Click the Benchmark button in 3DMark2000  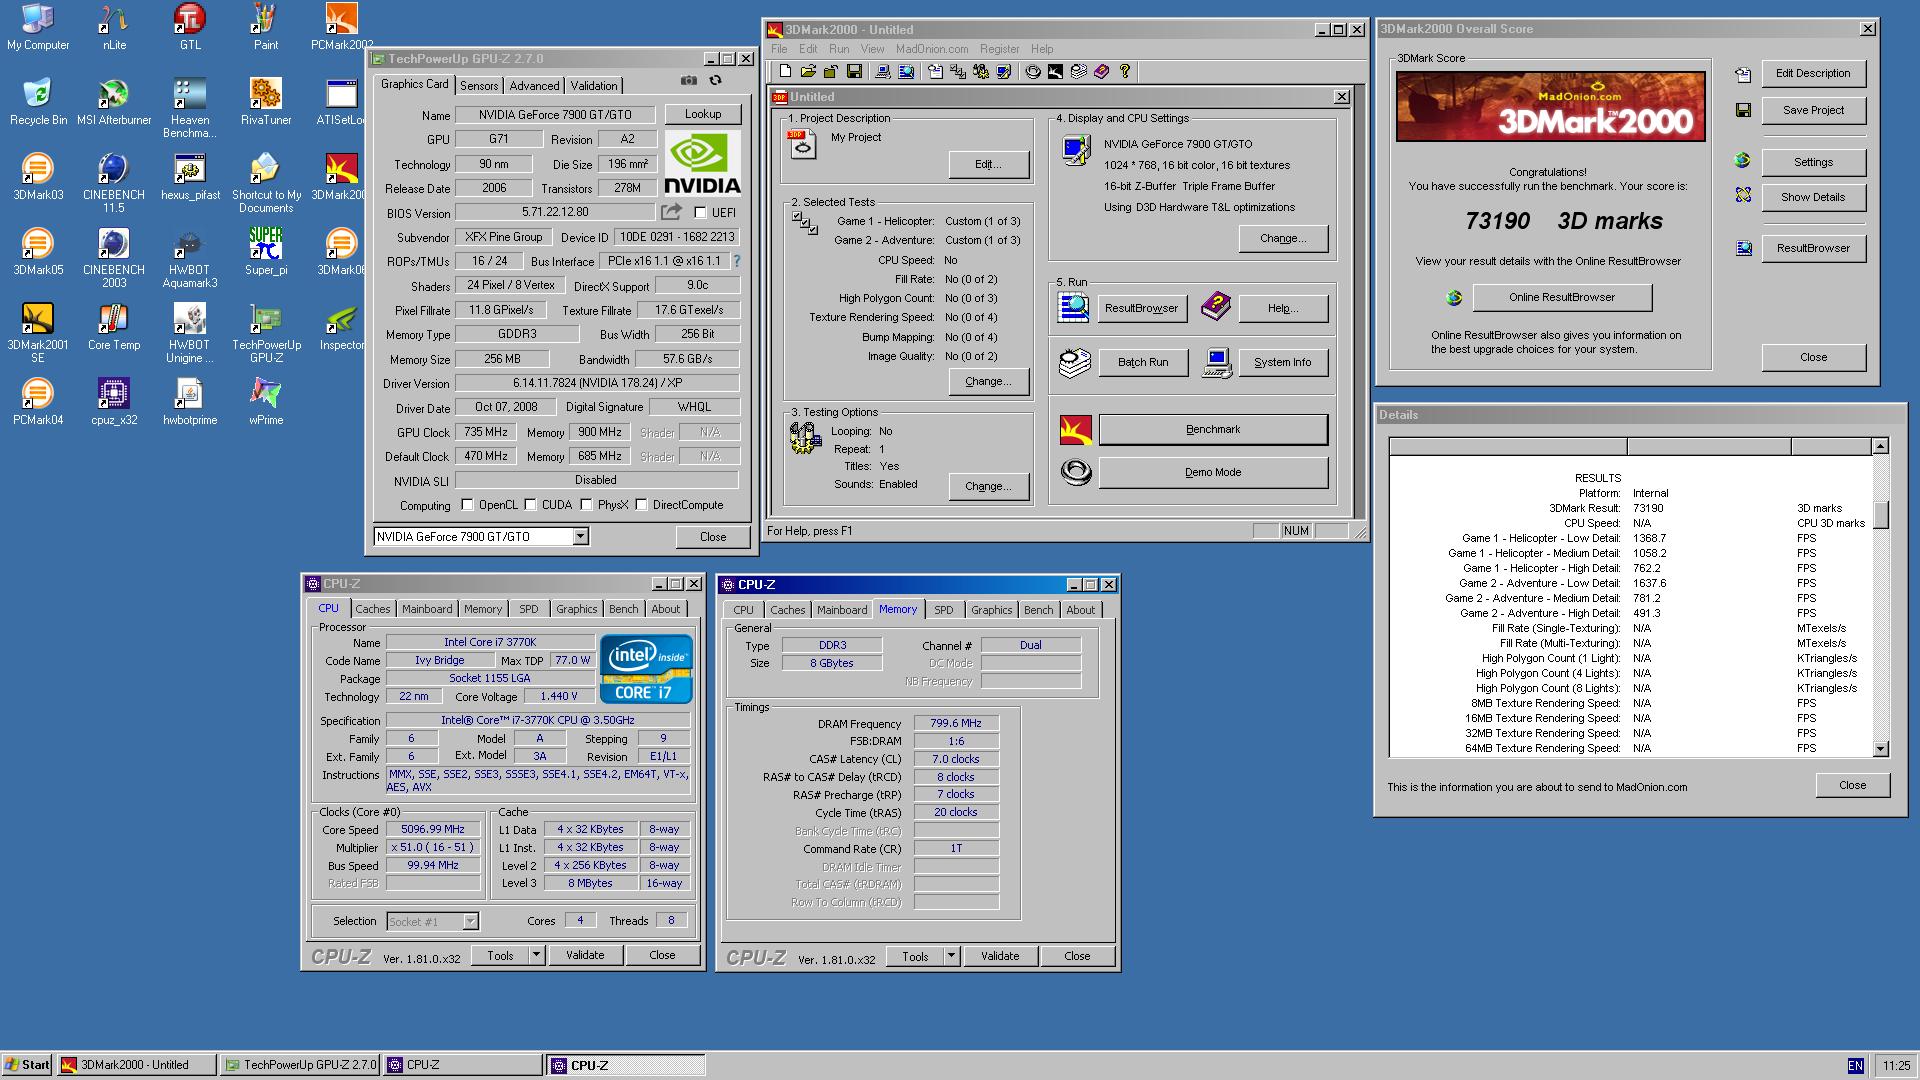click(1213, 430)
